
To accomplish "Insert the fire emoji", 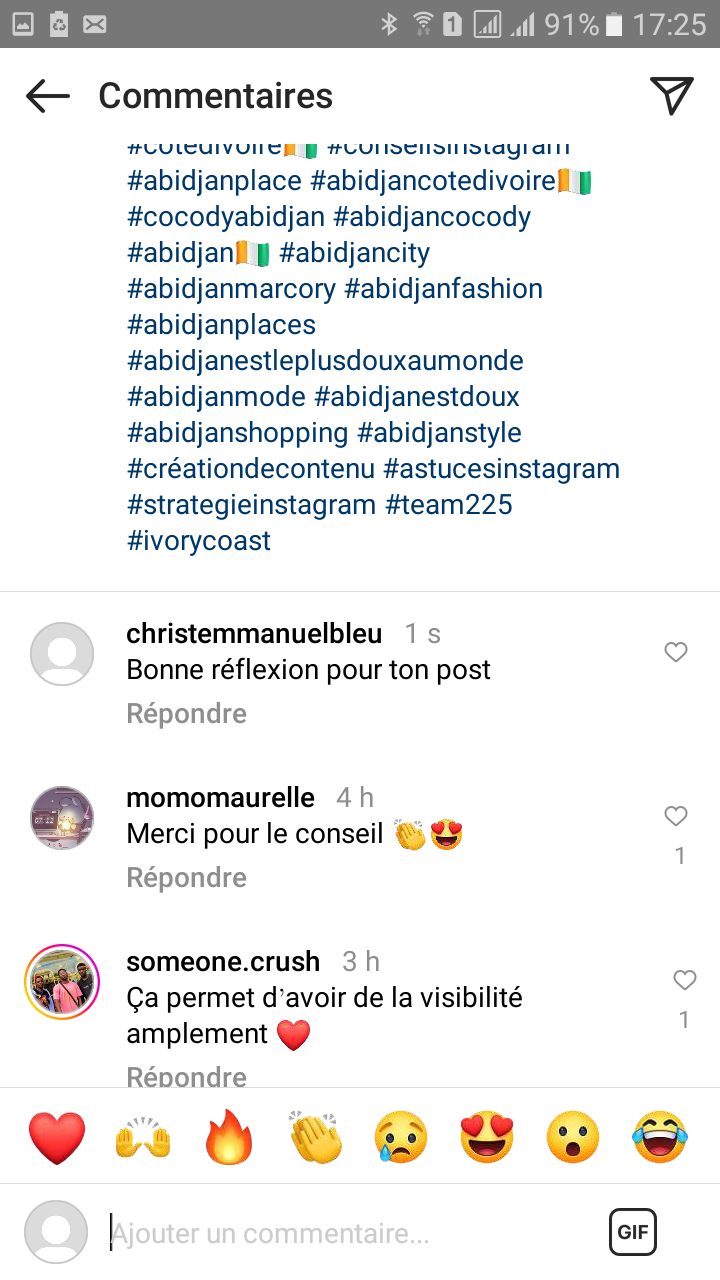I will tap(229, 1137).
